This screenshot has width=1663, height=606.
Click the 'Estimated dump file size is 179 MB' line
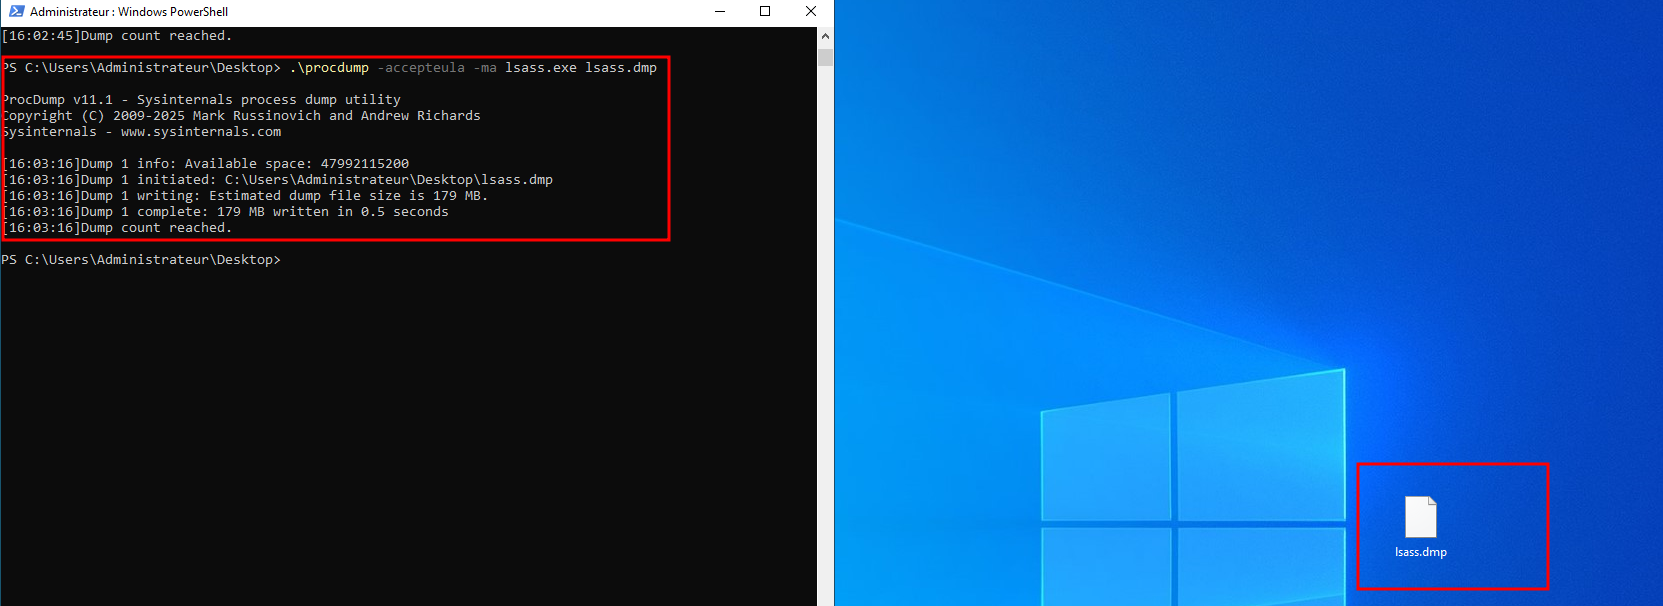coord(245,196)
